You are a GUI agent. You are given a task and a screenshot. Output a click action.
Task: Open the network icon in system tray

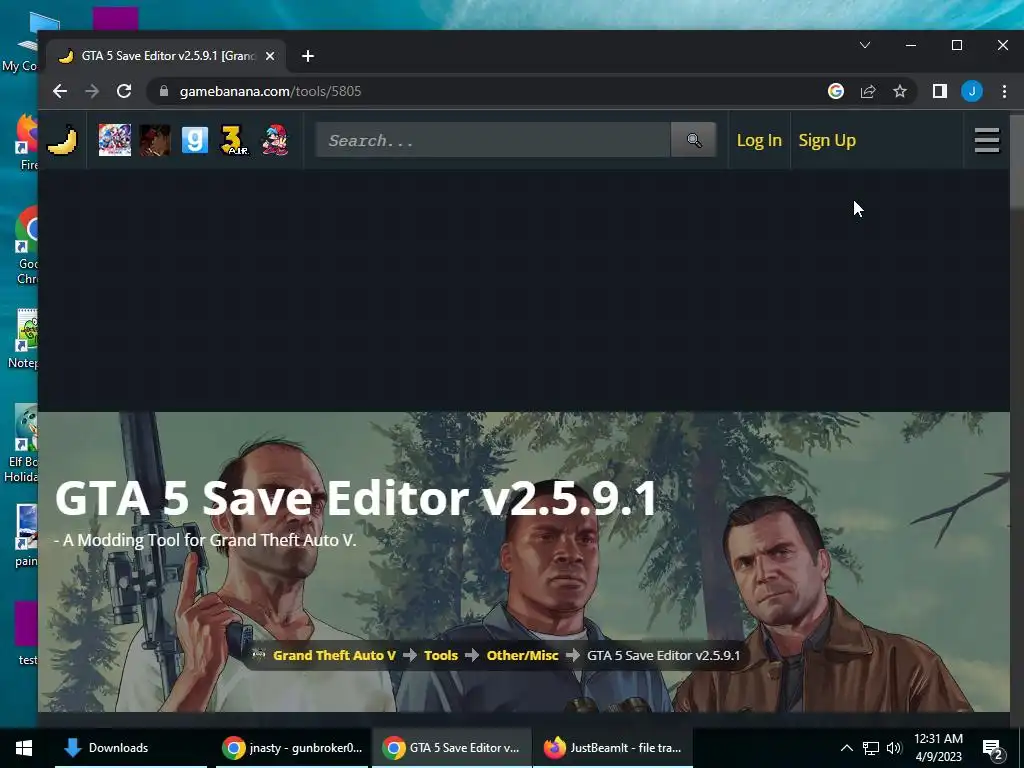coord(871,748)
